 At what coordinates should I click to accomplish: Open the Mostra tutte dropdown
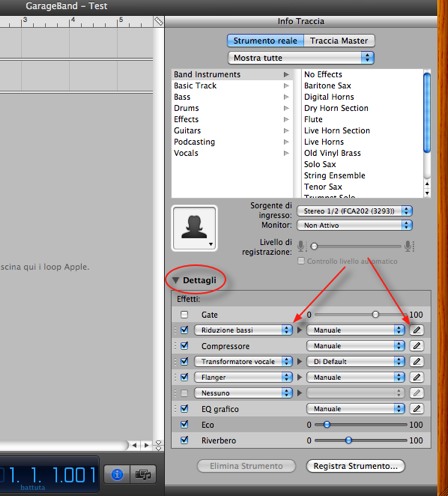pos(301,58)
